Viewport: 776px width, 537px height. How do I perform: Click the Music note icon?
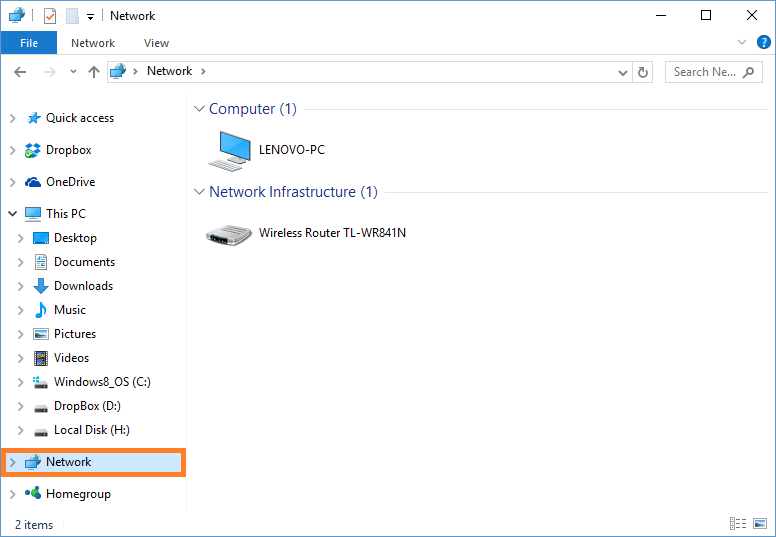click(x=41, y=310)
